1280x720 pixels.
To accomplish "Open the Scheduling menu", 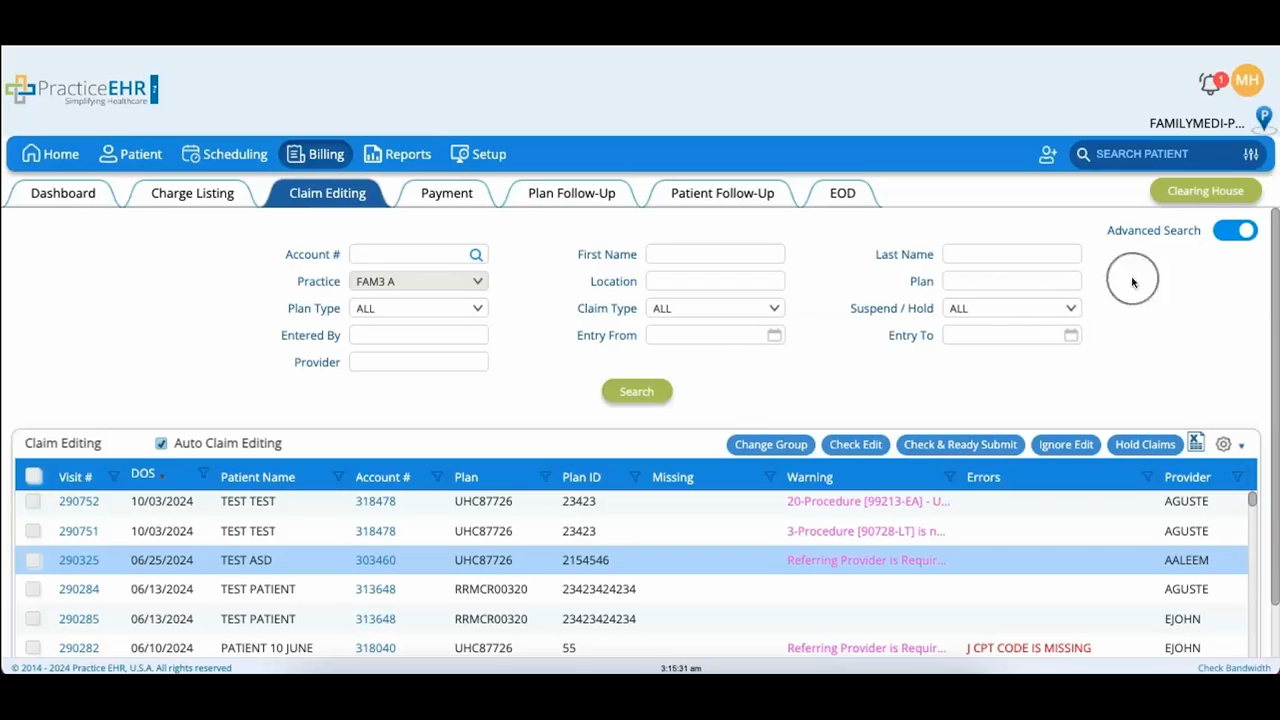I will click(224, 154).
